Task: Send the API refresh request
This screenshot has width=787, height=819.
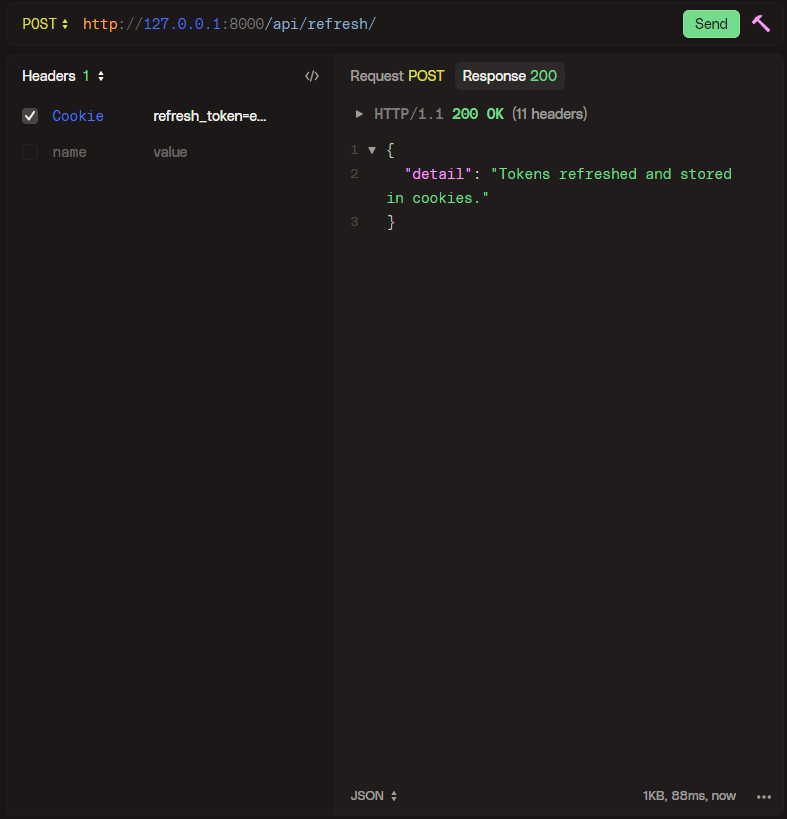Action: (x=710, y=24)
